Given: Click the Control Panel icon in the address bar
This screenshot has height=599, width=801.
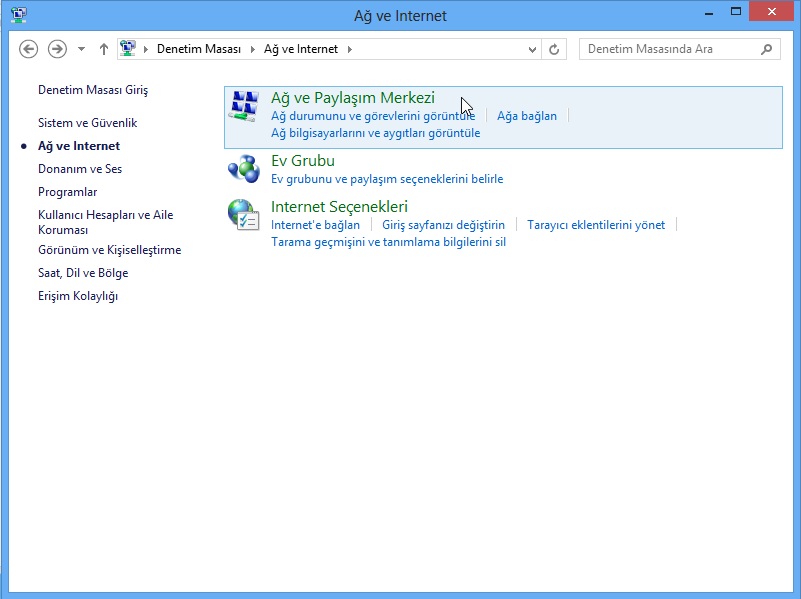Looking at the screenshot, I should pos(128,49).
